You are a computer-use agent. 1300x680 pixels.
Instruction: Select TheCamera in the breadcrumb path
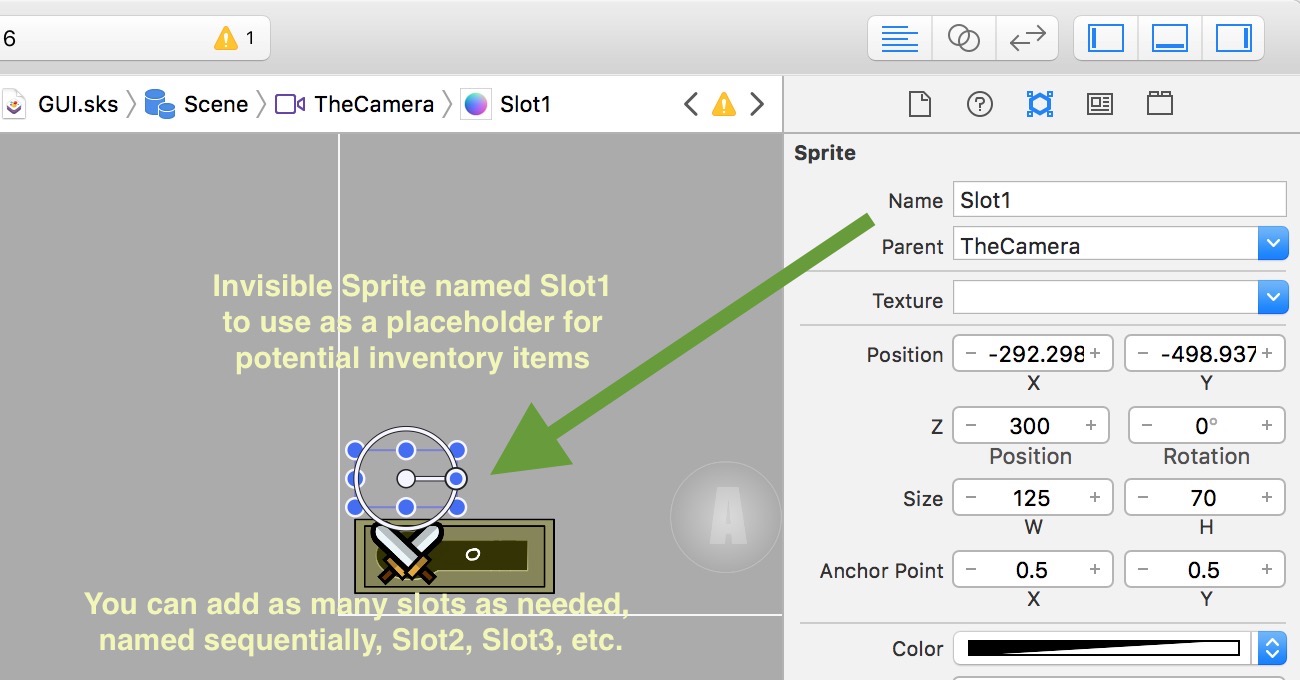(x=373, y=104)
